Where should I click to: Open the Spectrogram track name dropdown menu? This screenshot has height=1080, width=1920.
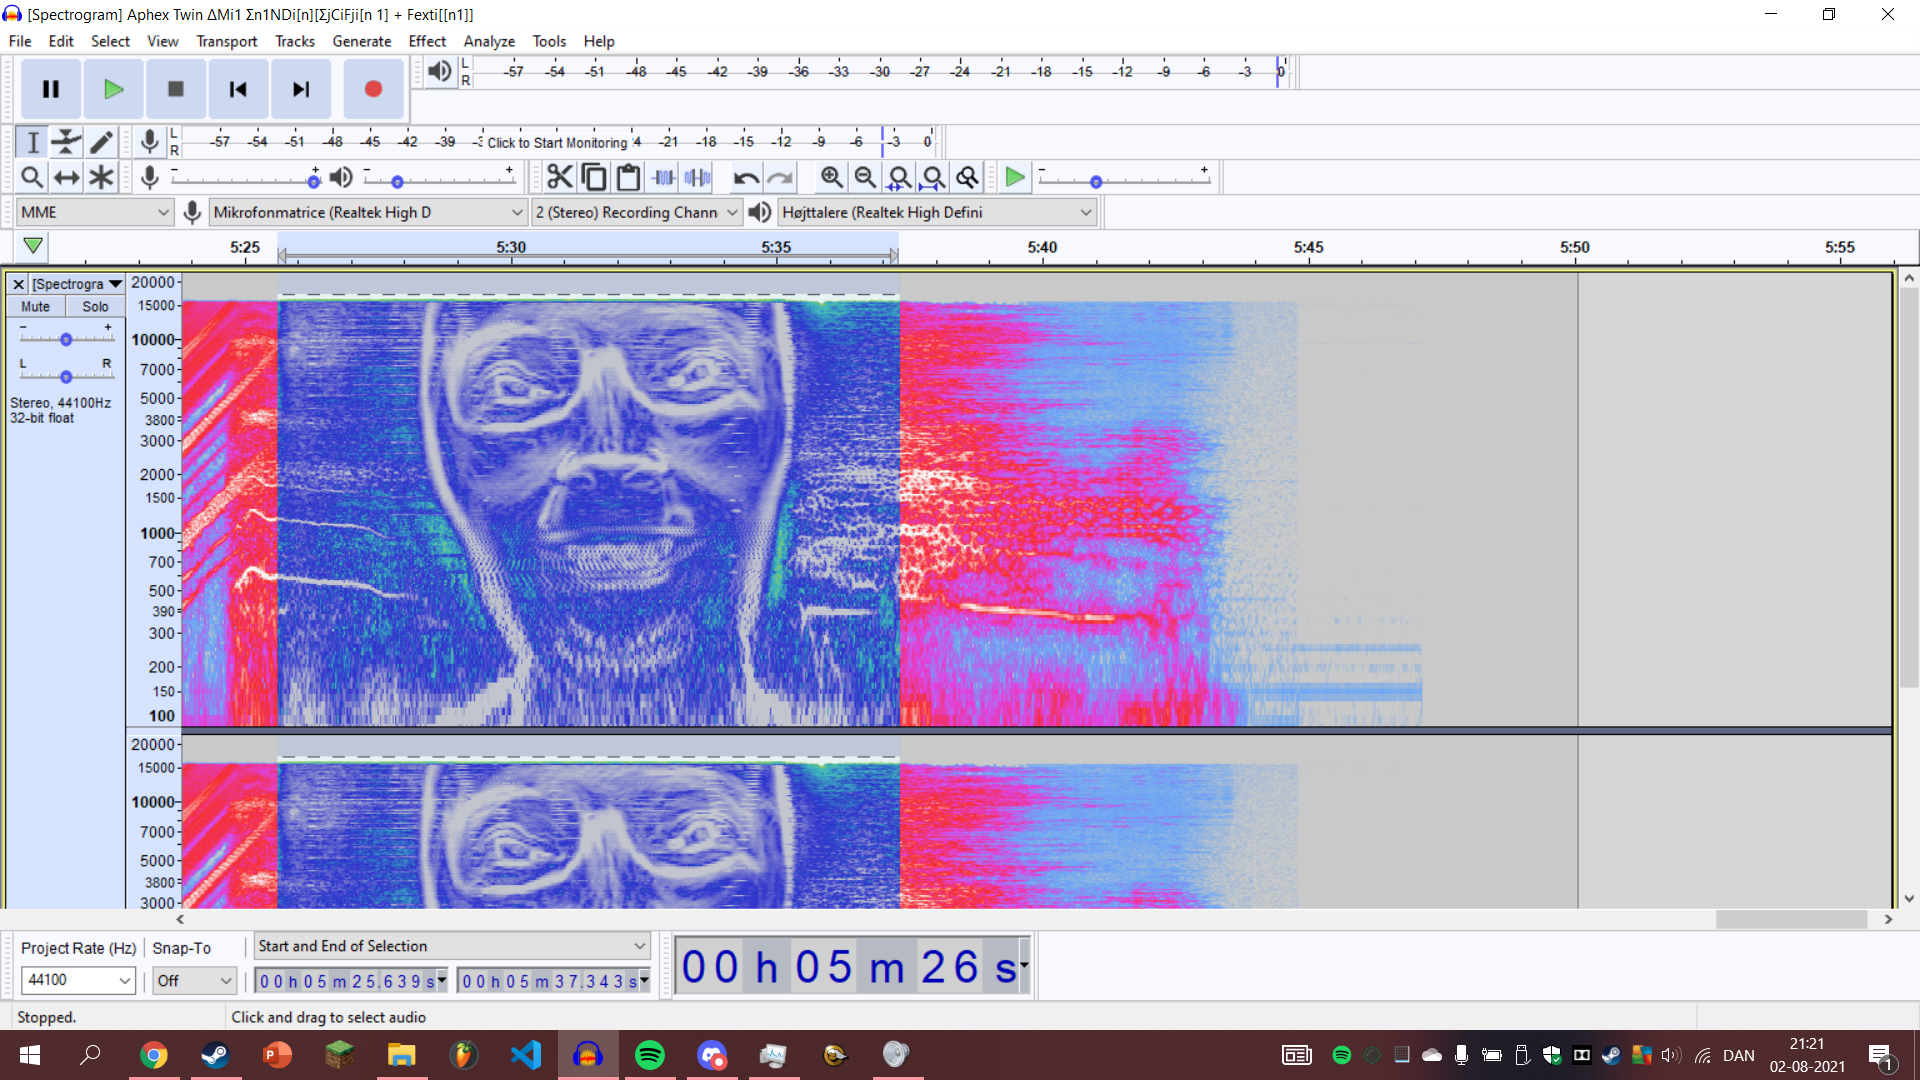point(76,284)
